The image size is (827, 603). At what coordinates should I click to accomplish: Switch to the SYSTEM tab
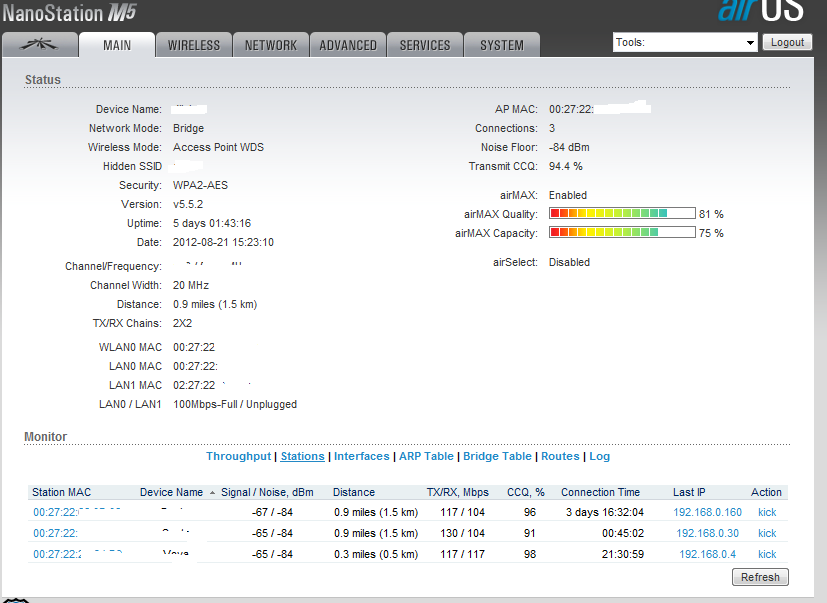click(502, 45)
